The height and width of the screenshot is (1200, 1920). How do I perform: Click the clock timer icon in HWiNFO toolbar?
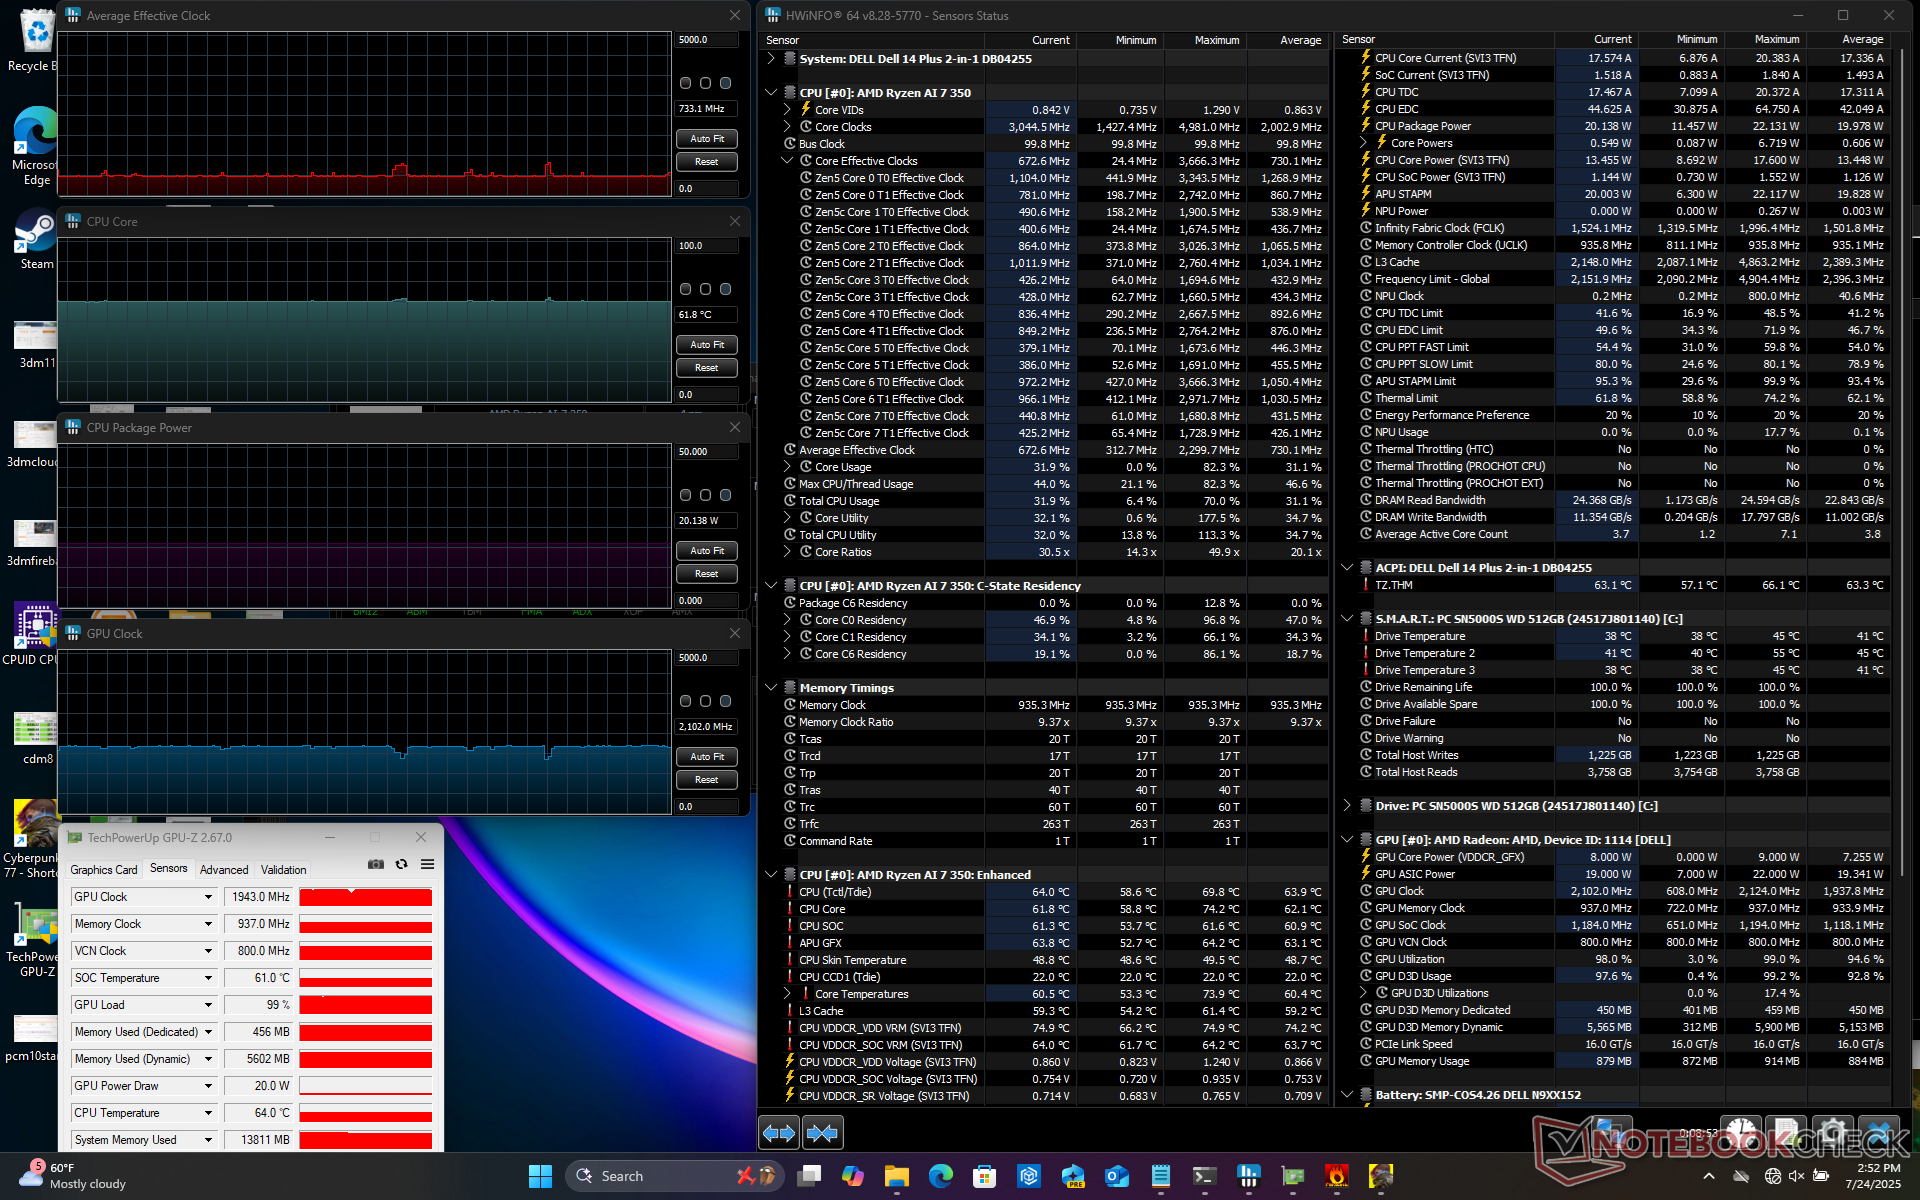[x=1741, y=1133]
